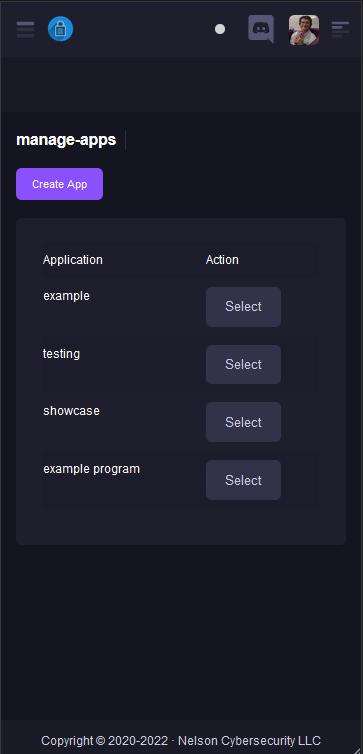
Task: Click the 'example program' application name
Action: pyautogui.click(x=92, y=469)
